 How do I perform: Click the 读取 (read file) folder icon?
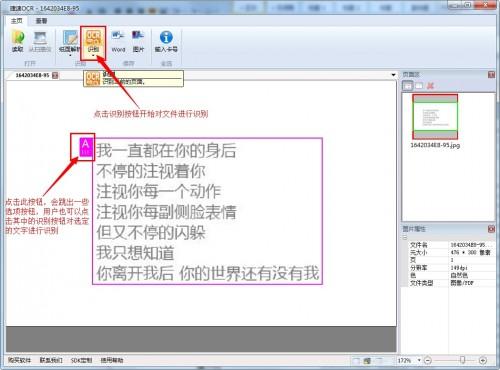(18, 37)
